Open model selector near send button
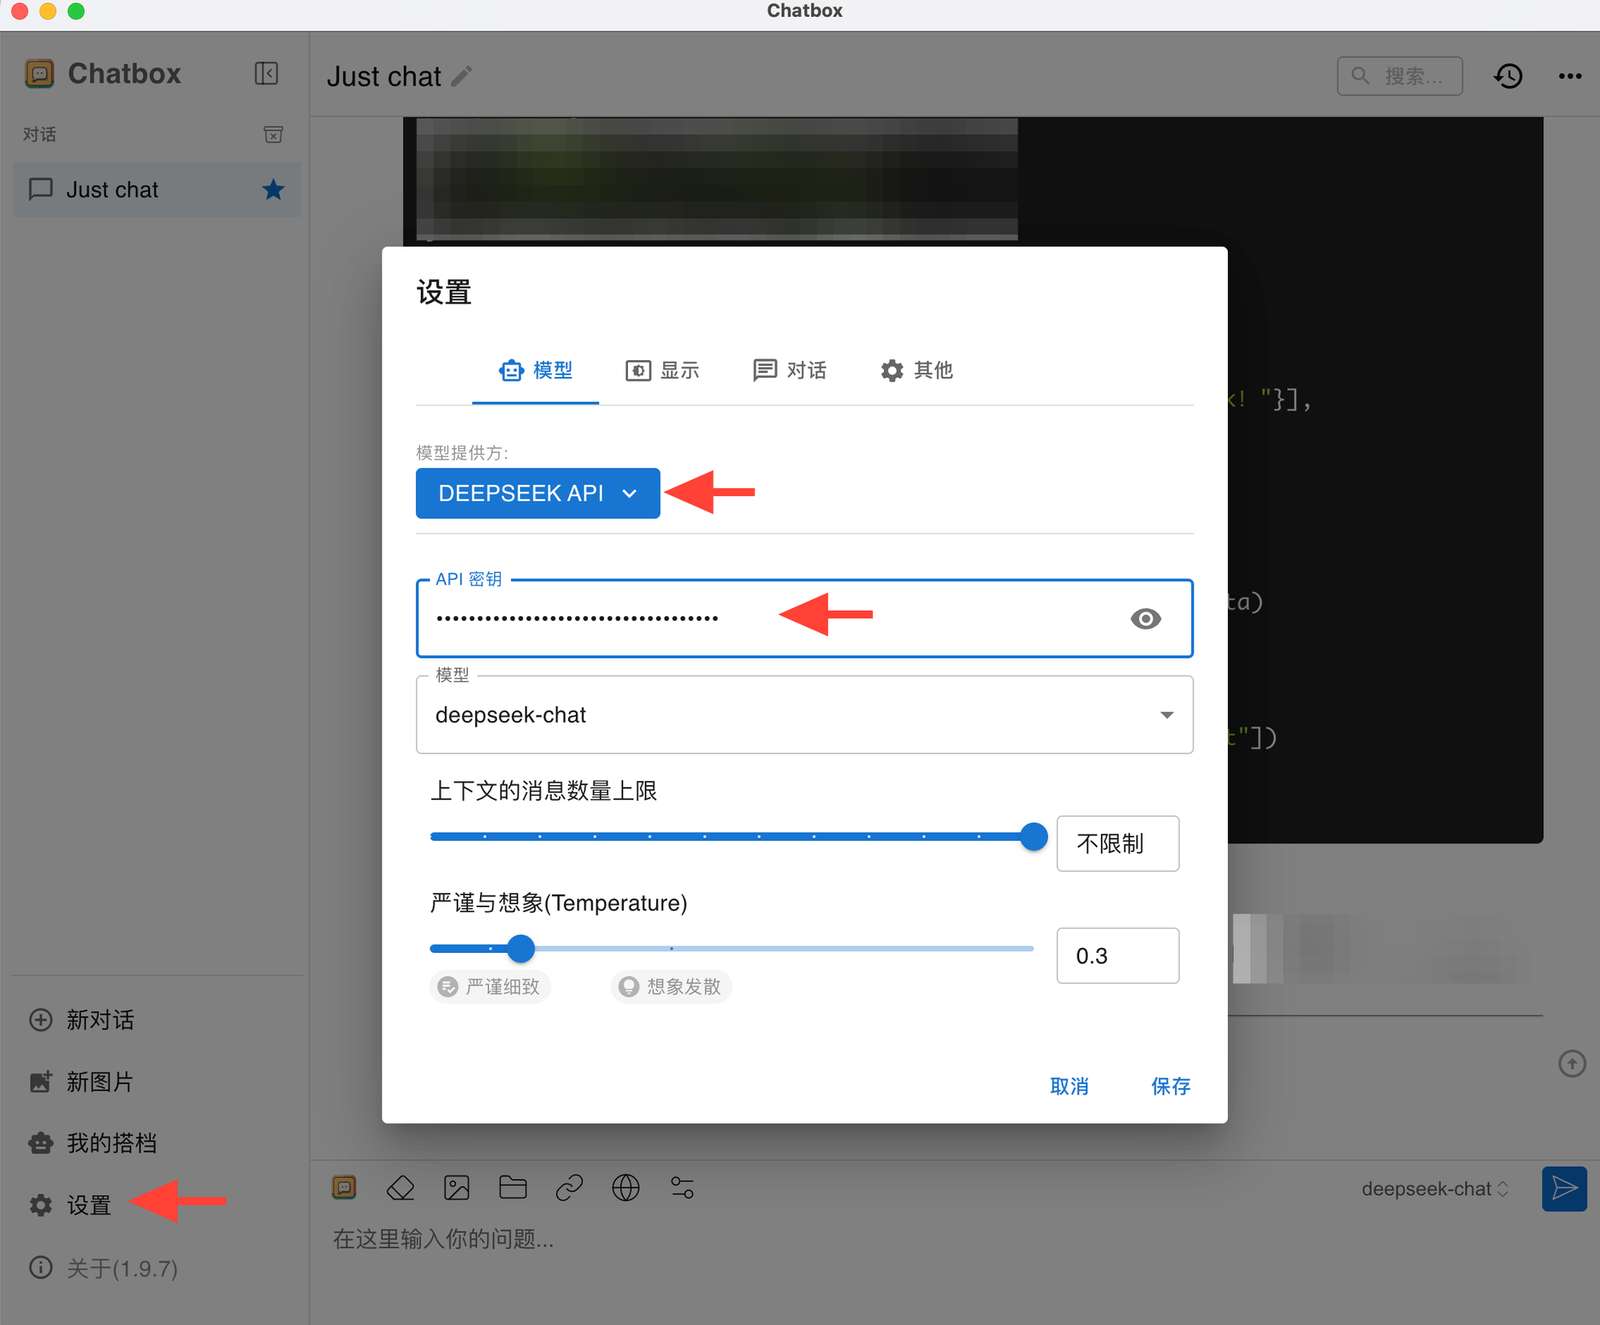 coord(1434,1189)
